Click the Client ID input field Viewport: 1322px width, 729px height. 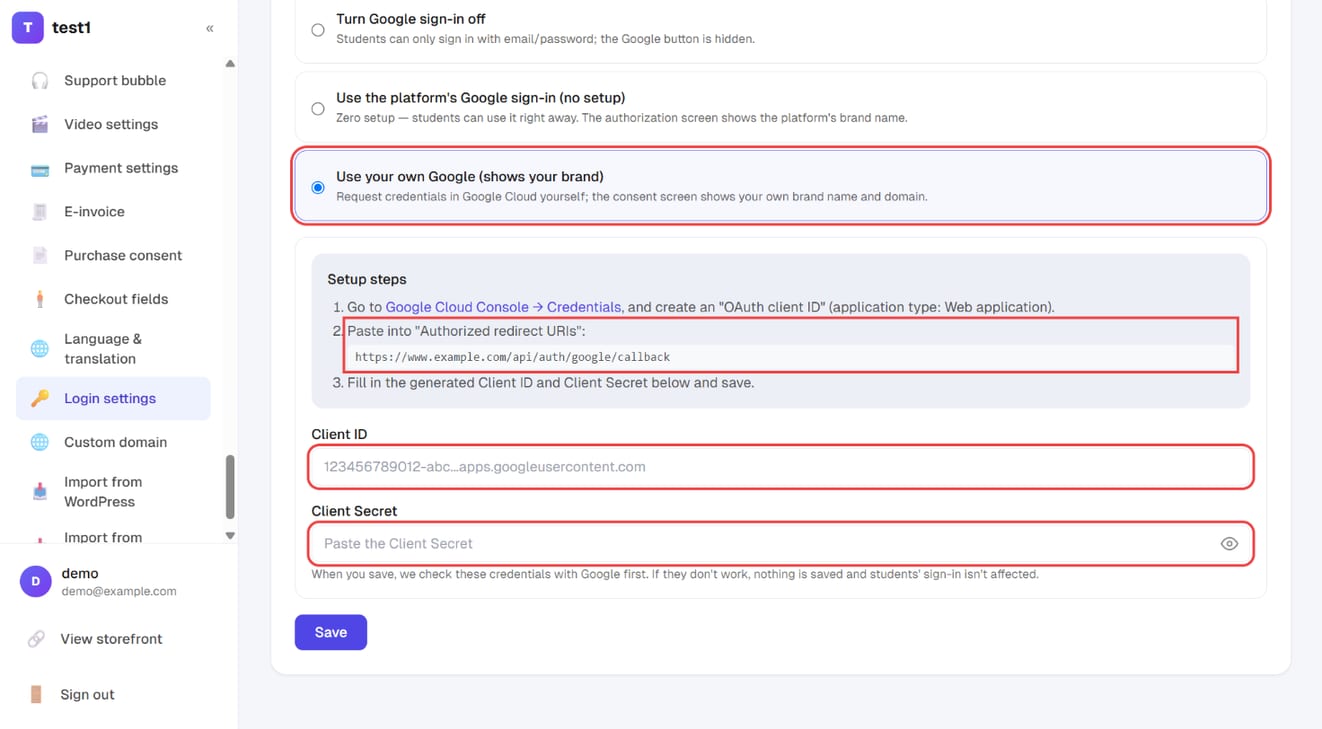pos(781,467)
